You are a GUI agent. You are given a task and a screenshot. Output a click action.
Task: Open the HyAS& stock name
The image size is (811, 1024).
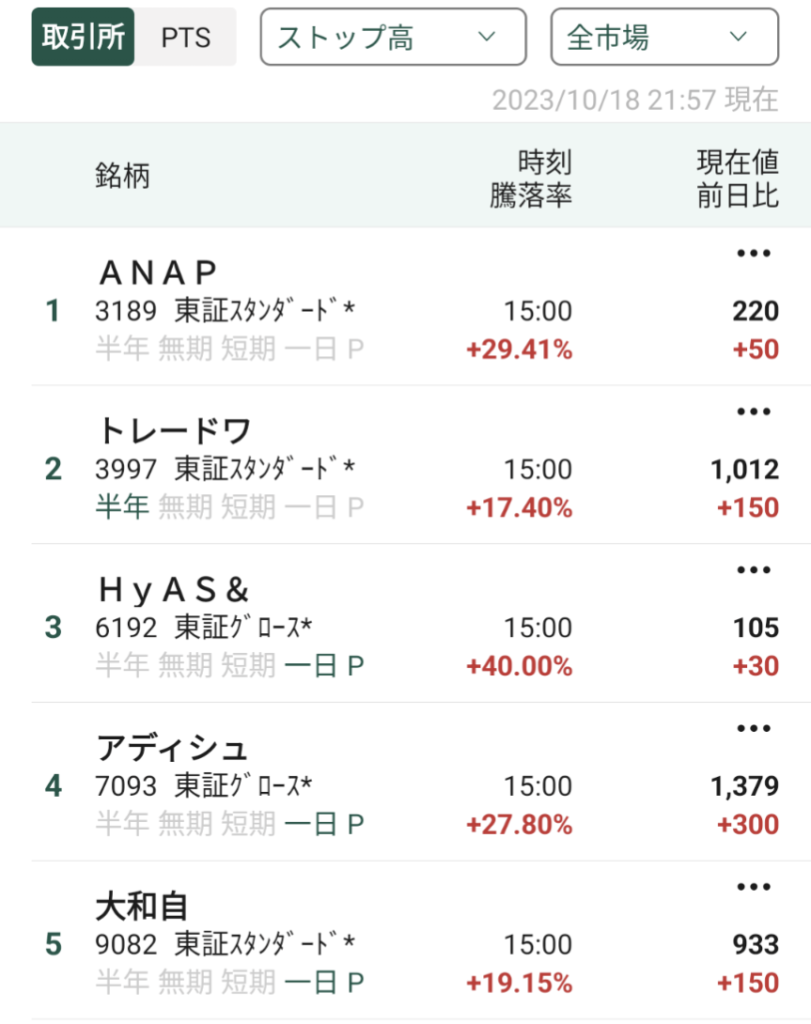pos(173,590)
